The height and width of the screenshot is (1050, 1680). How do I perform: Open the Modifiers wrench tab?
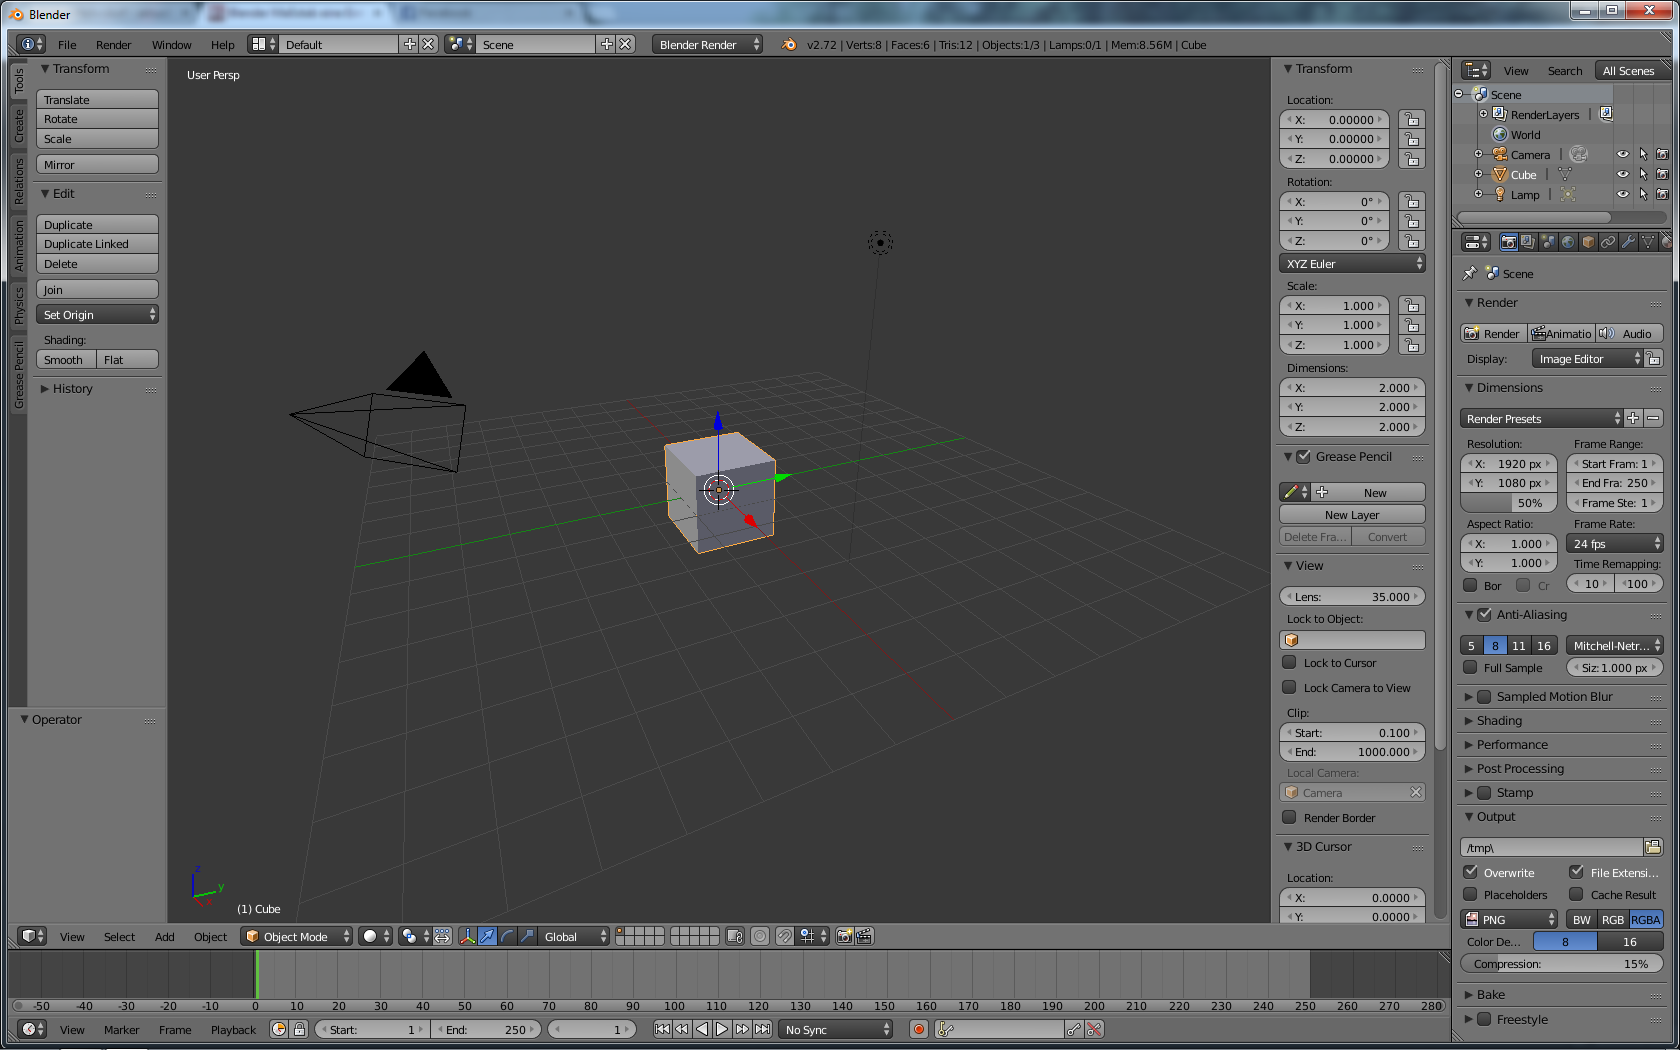click(1628, 242)
